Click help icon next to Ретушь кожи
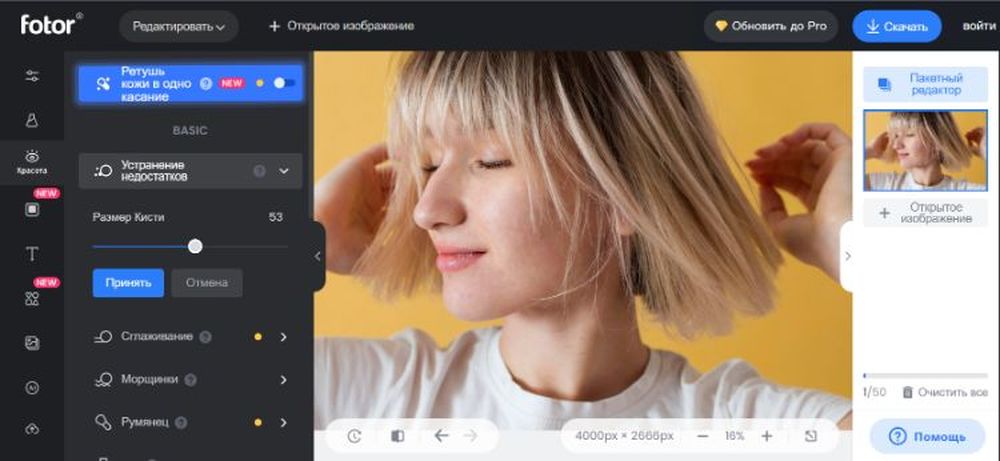 pos(205,84)
